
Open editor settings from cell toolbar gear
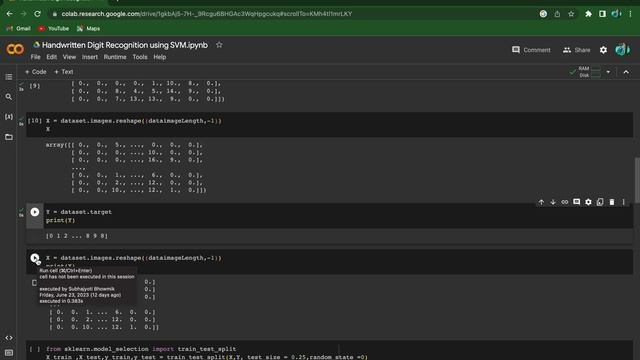coord(588,202)
